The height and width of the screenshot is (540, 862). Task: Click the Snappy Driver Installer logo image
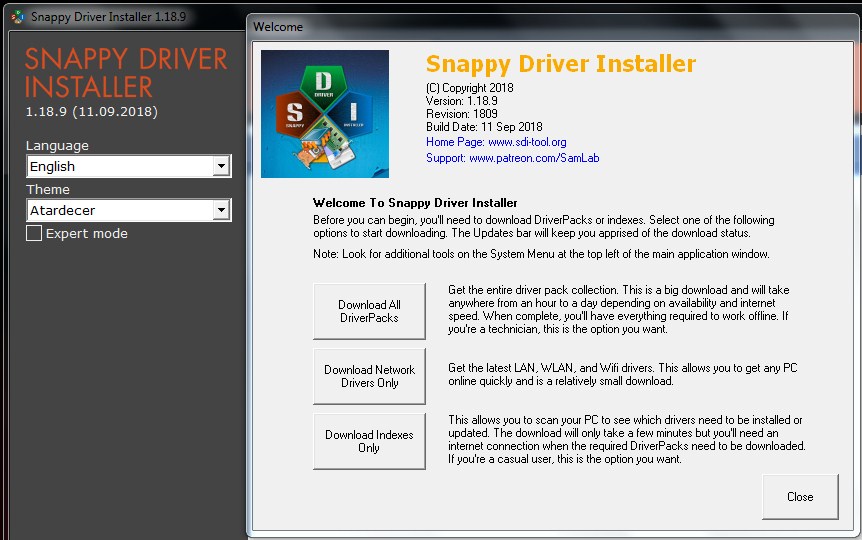(x=325, y=114)
